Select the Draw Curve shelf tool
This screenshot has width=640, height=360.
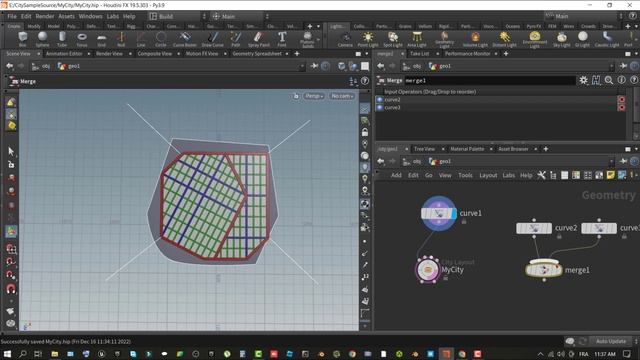click(x=213, y=39)
